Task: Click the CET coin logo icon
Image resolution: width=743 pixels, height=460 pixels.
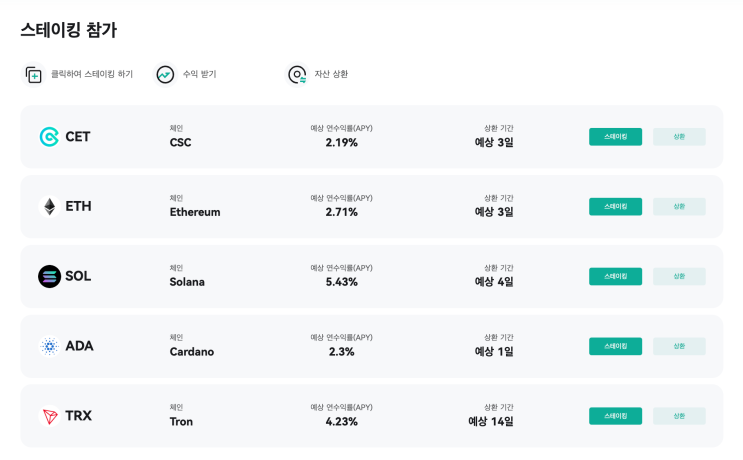Action: click(49, 136)
